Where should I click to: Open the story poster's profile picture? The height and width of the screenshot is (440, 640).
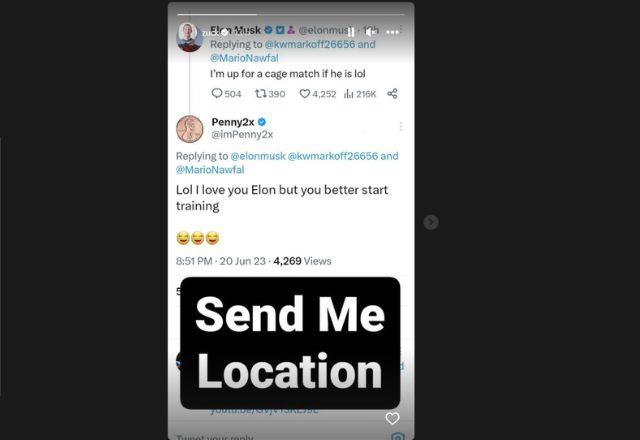coord(188,36)
